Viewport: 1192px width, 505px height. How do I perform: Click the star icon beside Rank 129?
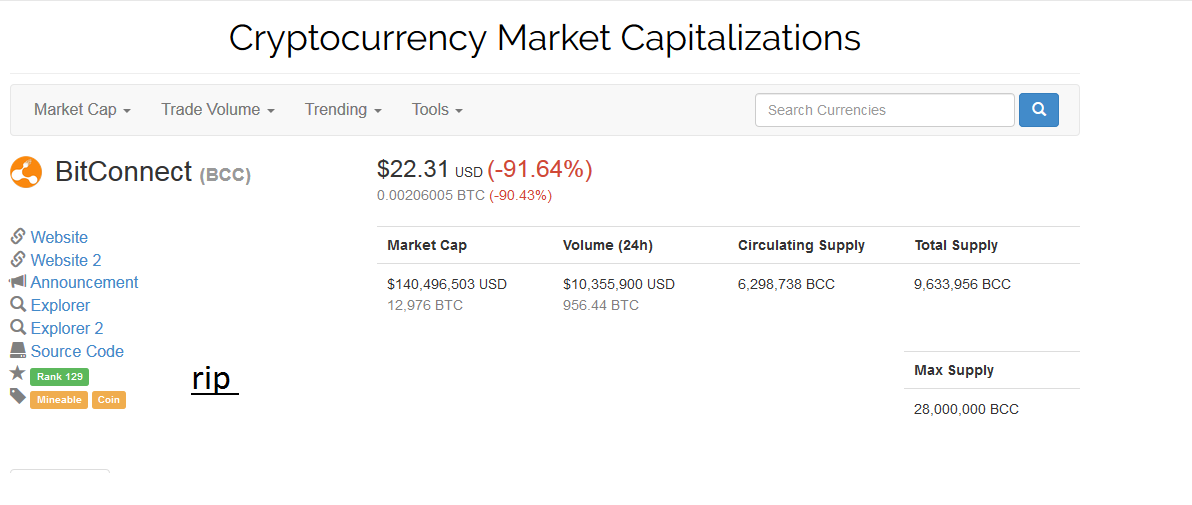18,374
